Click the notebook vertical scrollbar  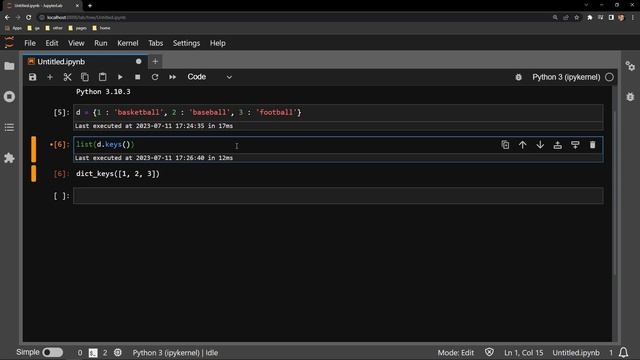pos(614,192)
